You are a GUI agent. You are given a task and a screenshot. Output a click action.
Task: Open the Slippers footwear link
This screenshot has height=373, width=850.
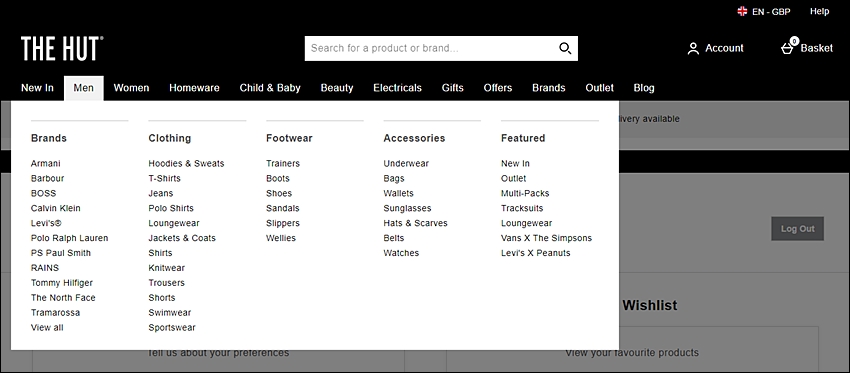coord(282,223)
